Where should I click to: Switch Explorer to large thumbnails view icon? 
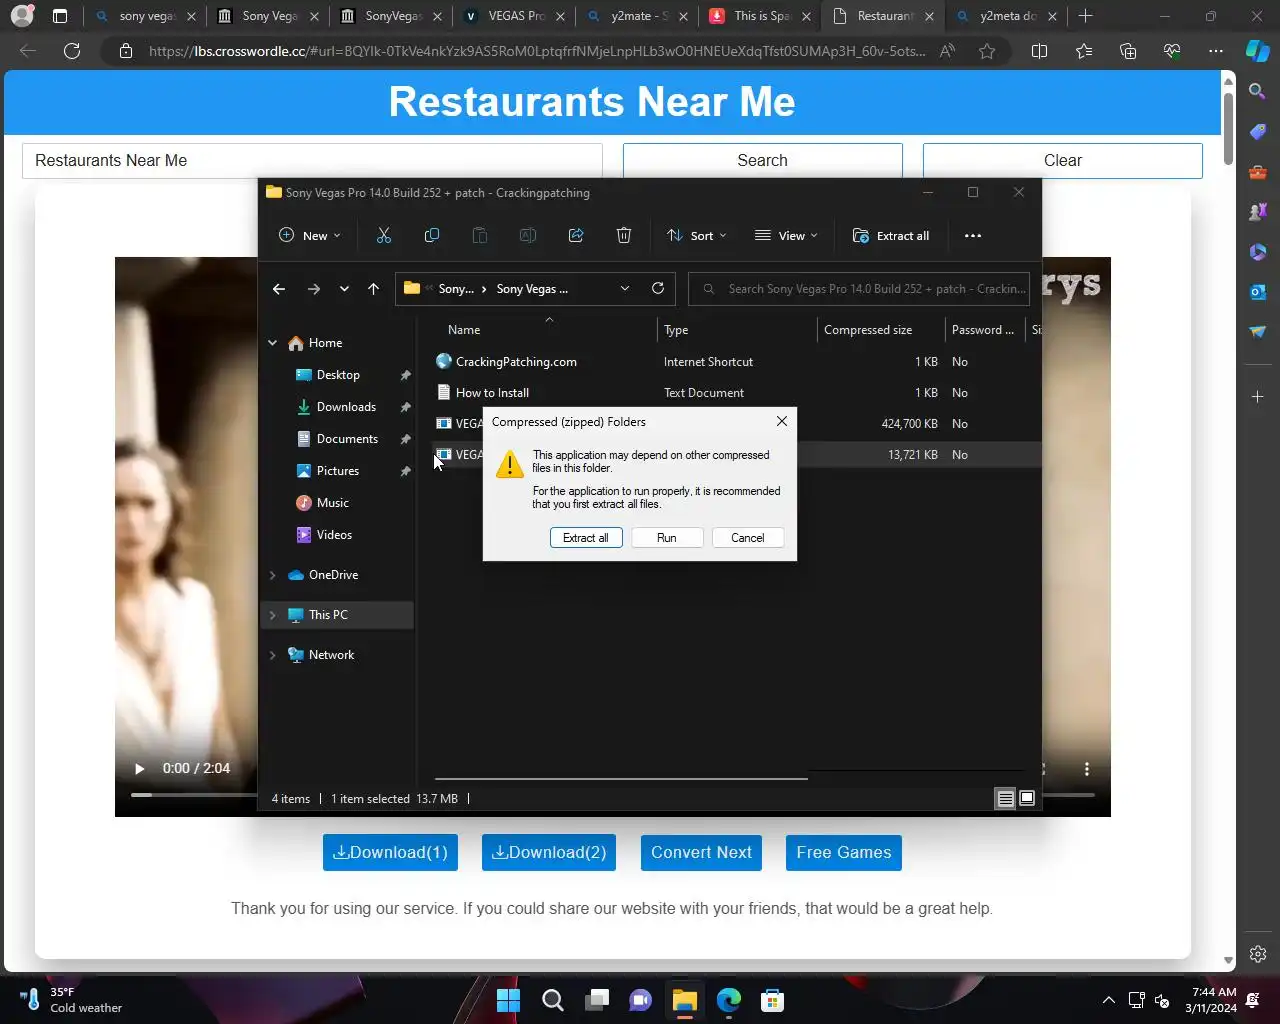pos(1027,798)
